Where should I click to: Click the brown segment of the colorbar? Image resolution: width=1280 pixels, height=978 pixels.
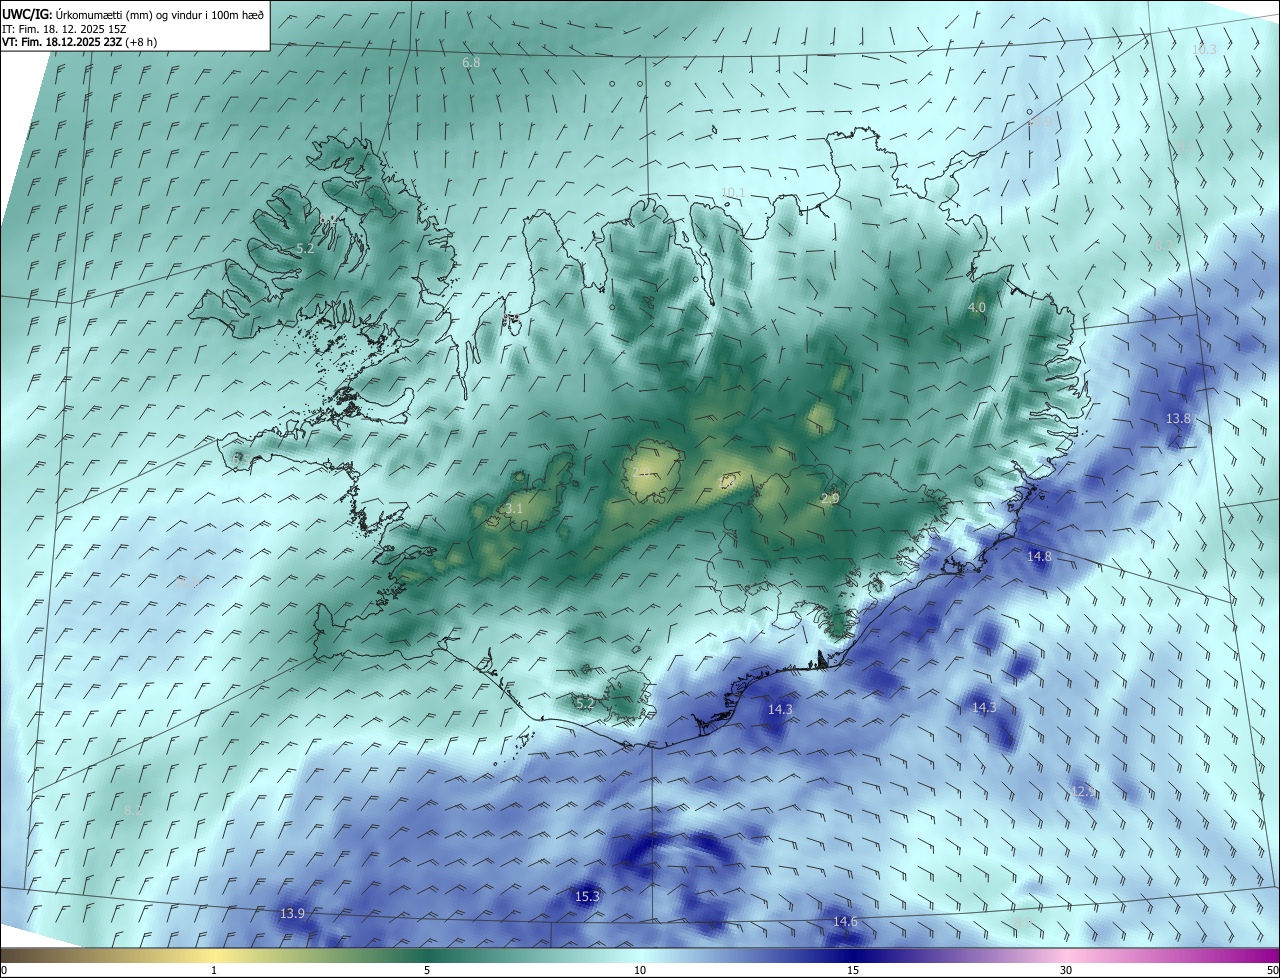point(50,955)
